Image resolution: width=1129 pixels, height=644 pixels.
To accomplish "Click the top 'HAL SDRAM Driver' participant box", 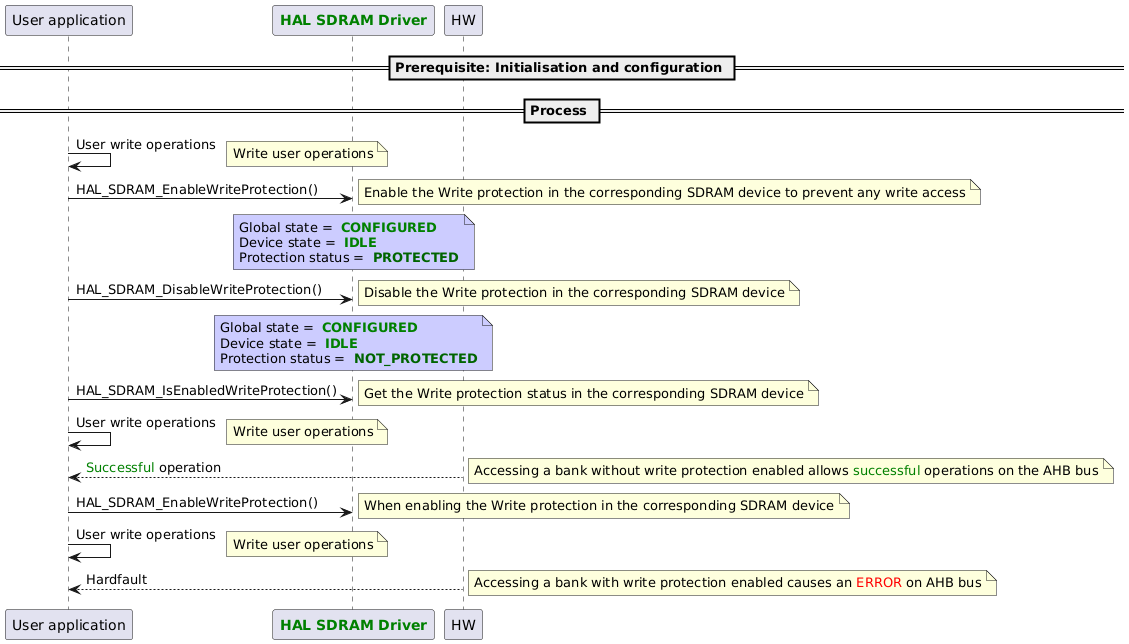I will pos(353,20).
